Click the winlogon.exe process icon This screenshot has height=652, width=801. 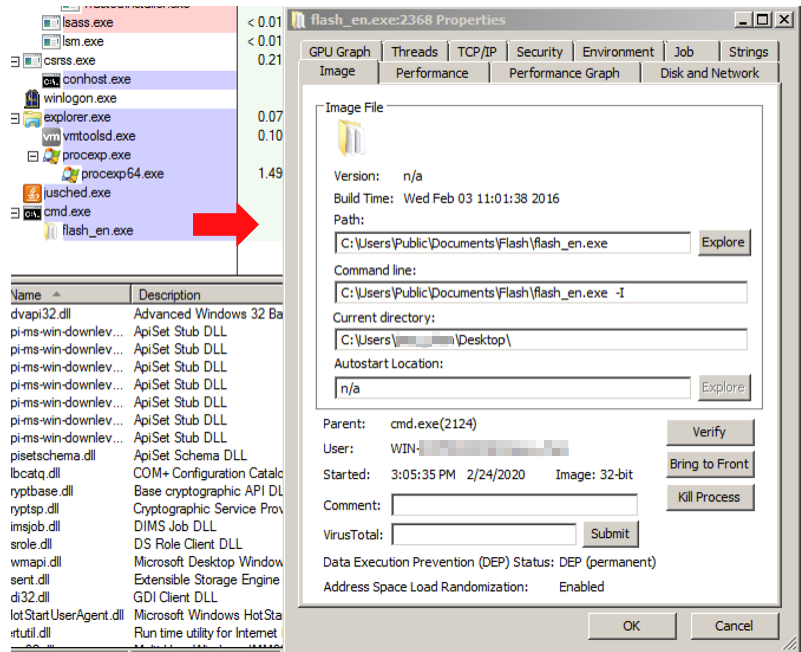[x=34, y=98]
